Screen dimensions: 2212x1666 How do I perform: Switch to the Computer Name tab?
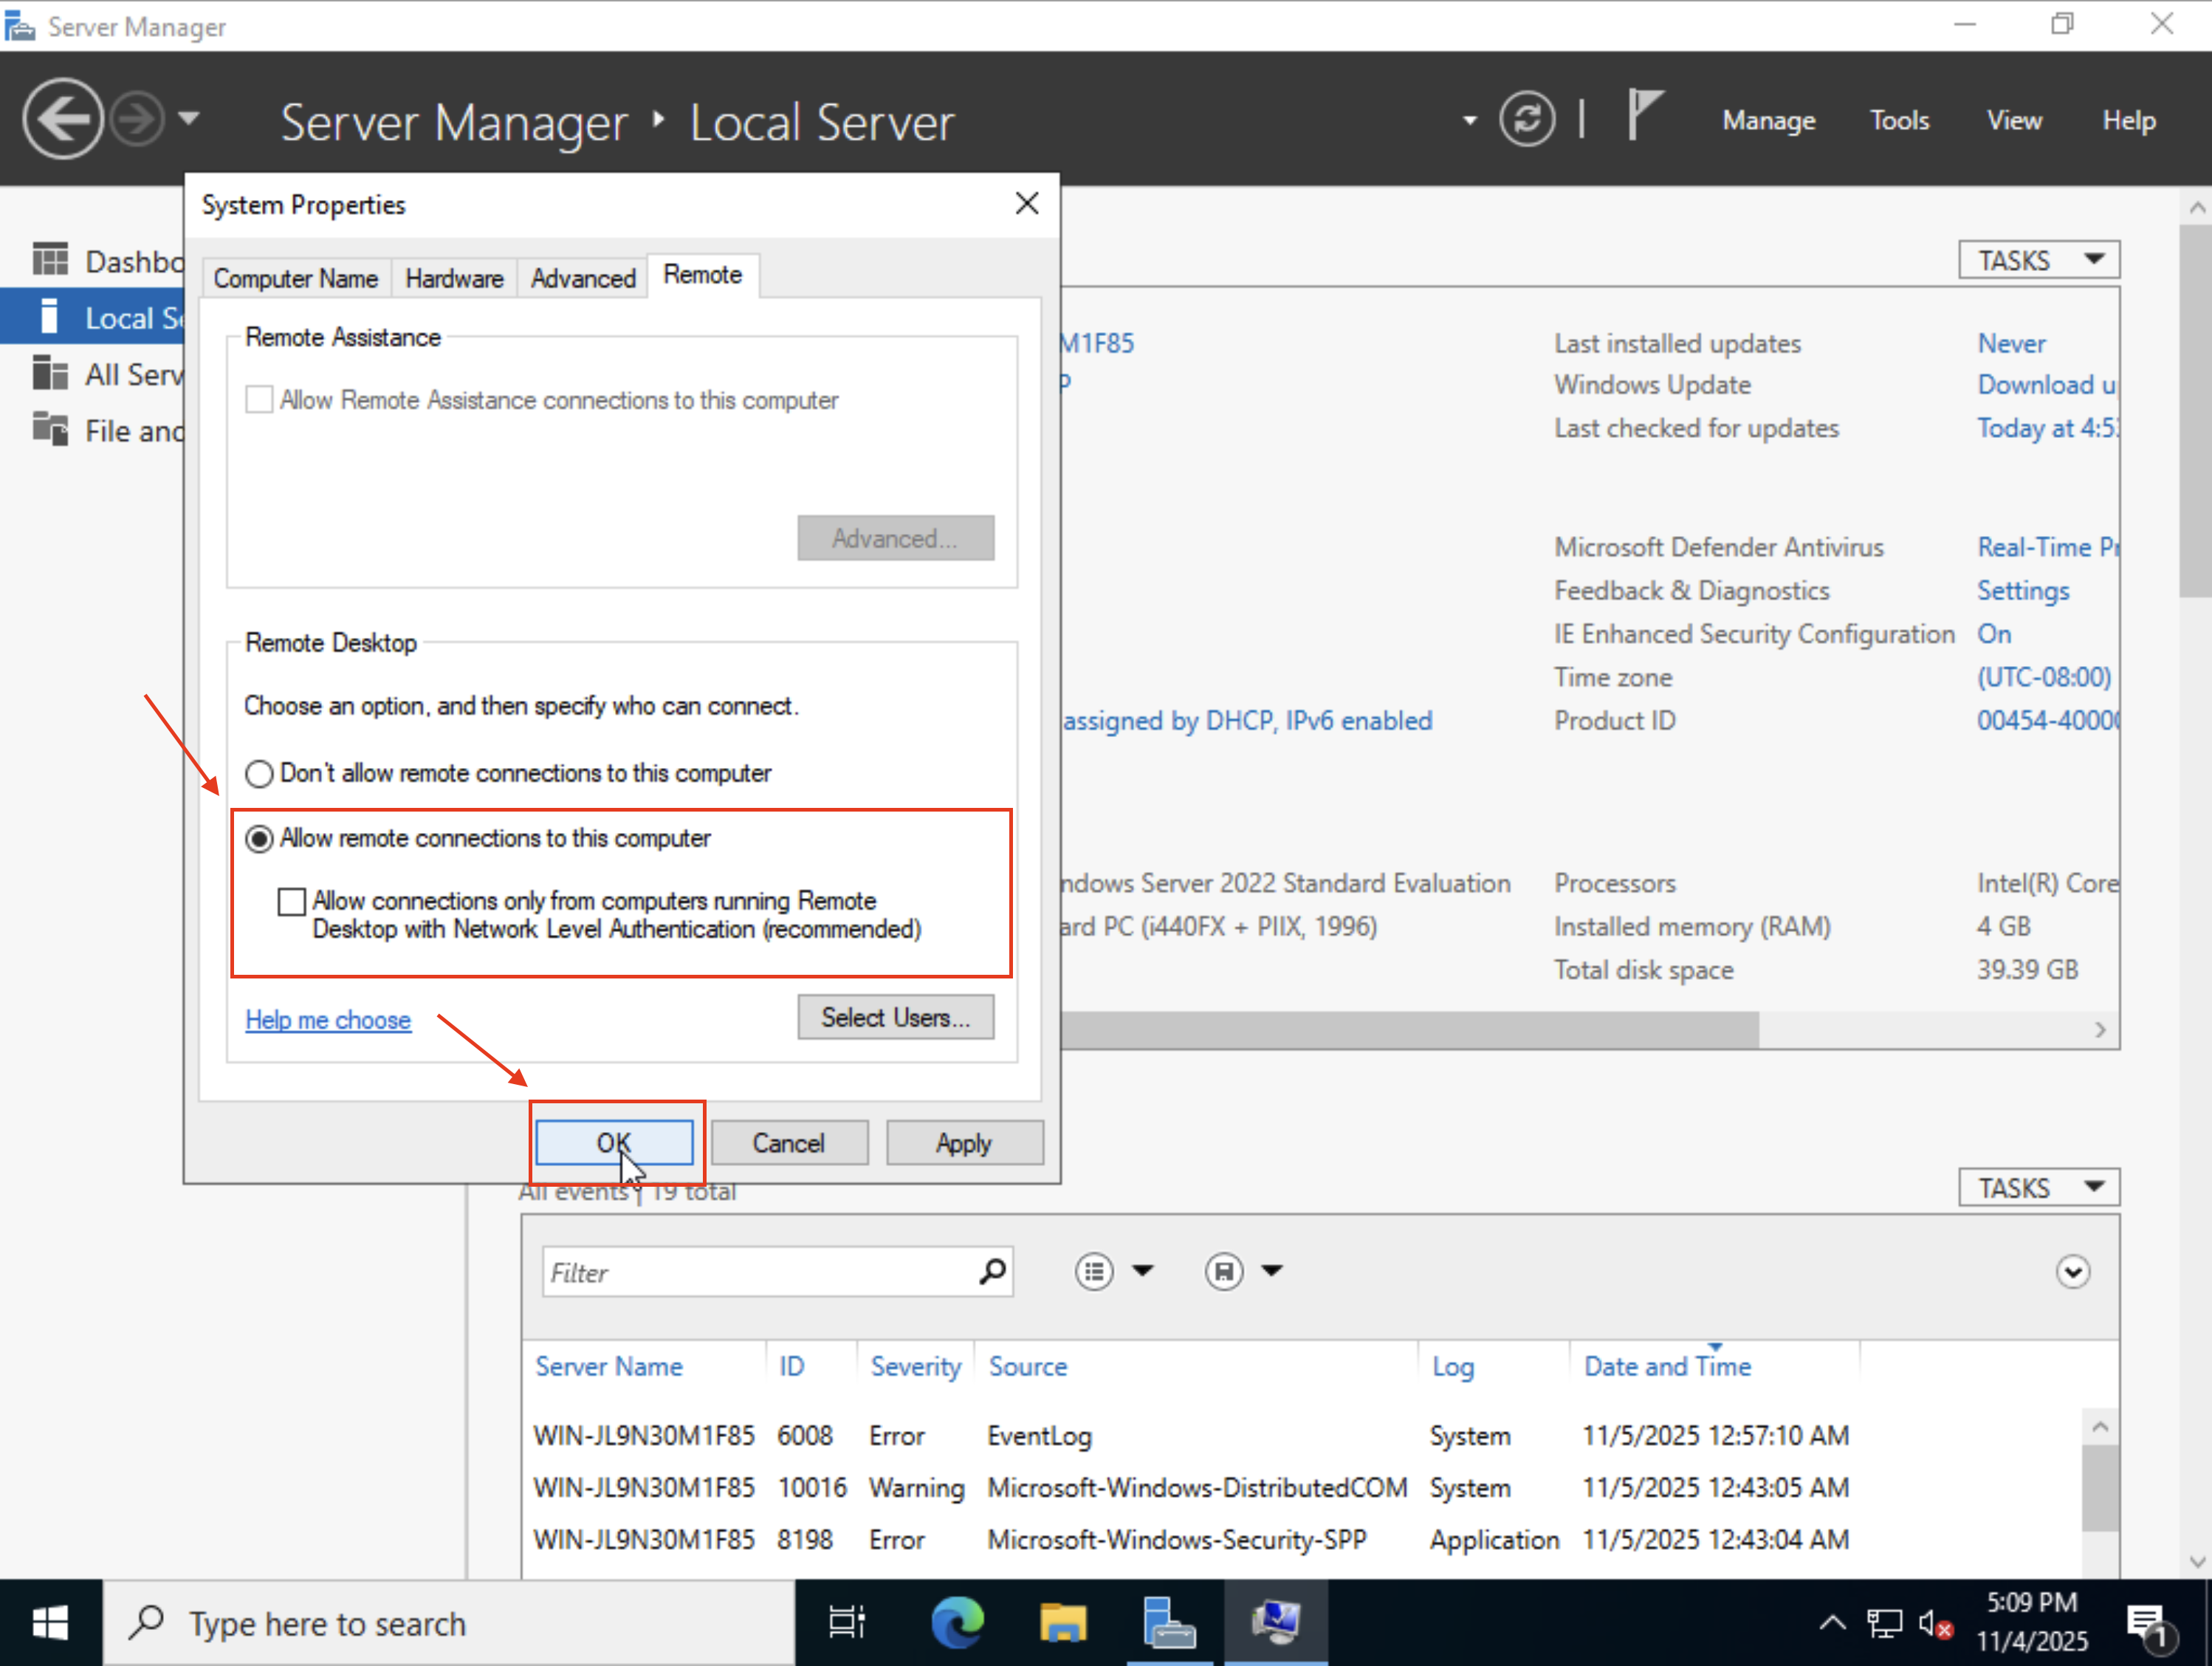pyautogui.click(x=295, y=277)
